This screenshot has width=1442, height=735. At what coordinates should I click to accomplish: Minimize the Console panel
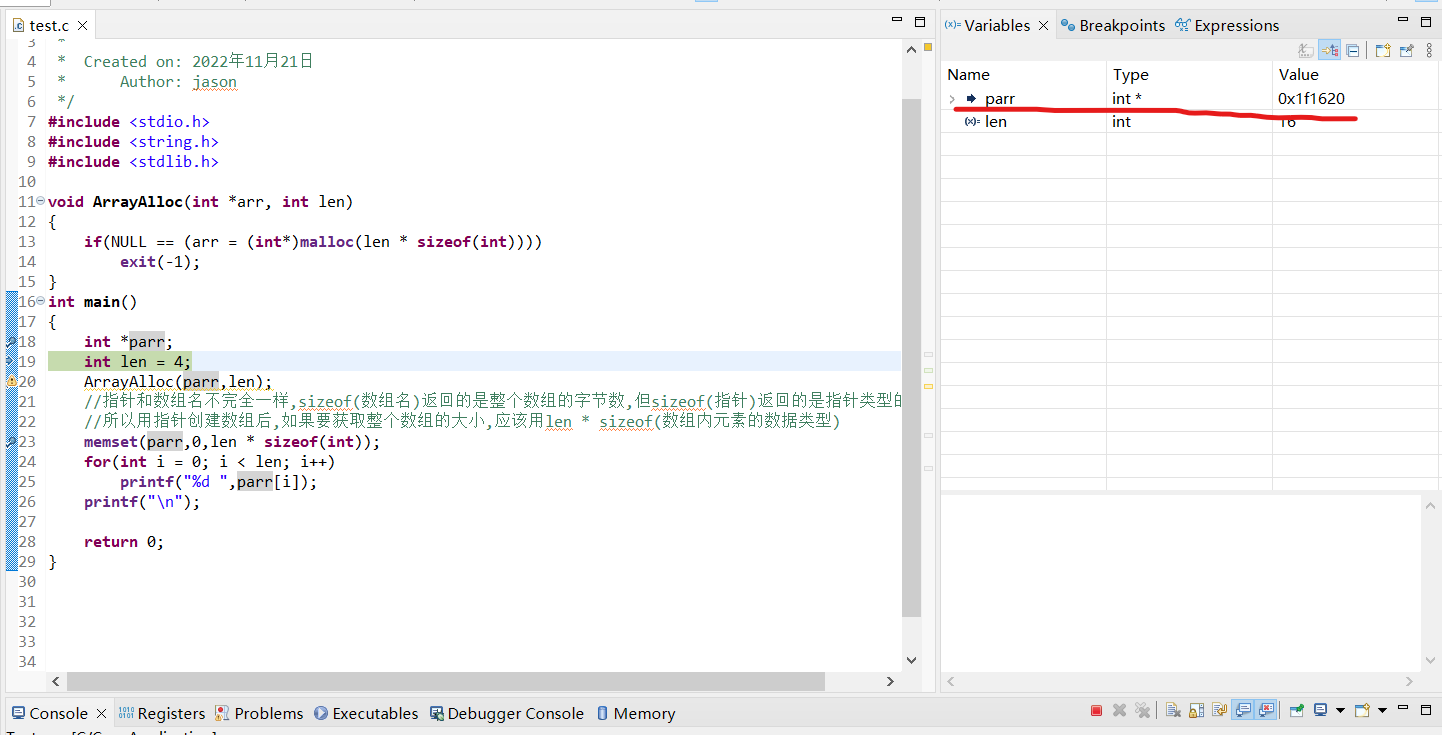pyautogui.click(x=1401, y=707)
